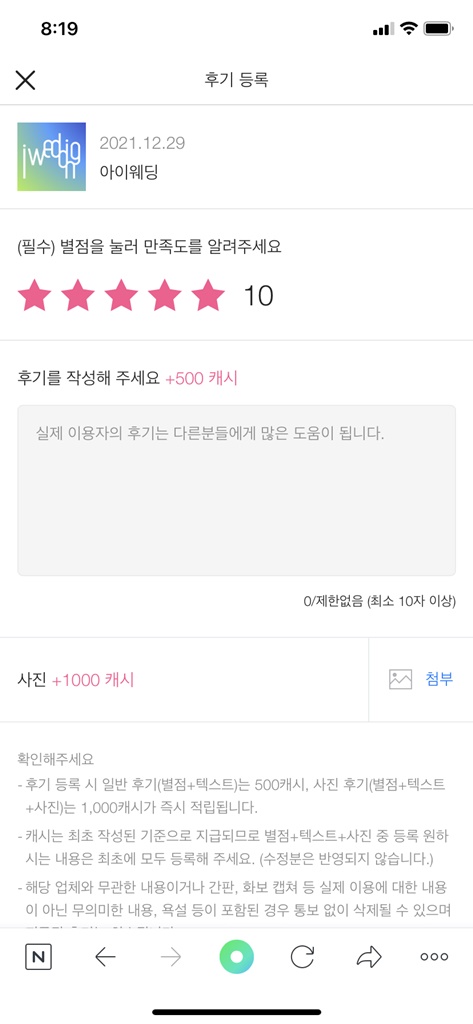Click the picture icon next to 첨부
This screenshot has height=1024, width=473.
pyautogui.click(x=400, y=679)
